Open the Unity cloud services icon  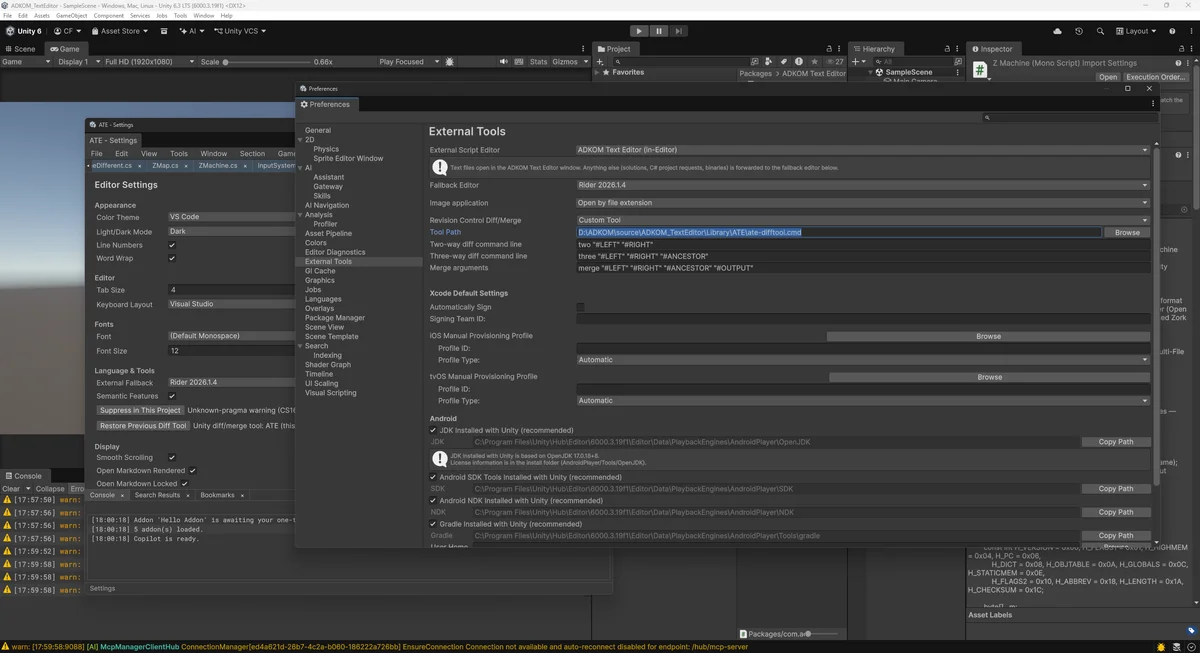1057,31
